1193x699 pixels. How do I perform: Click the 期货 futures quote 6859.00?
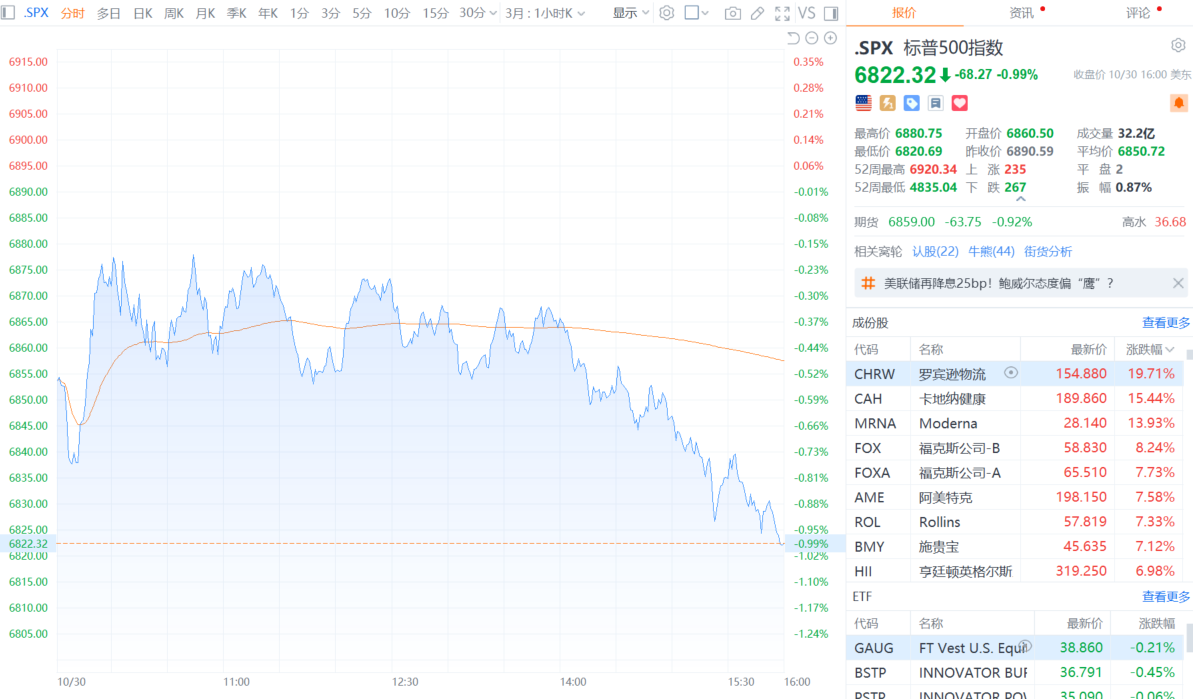911,221
